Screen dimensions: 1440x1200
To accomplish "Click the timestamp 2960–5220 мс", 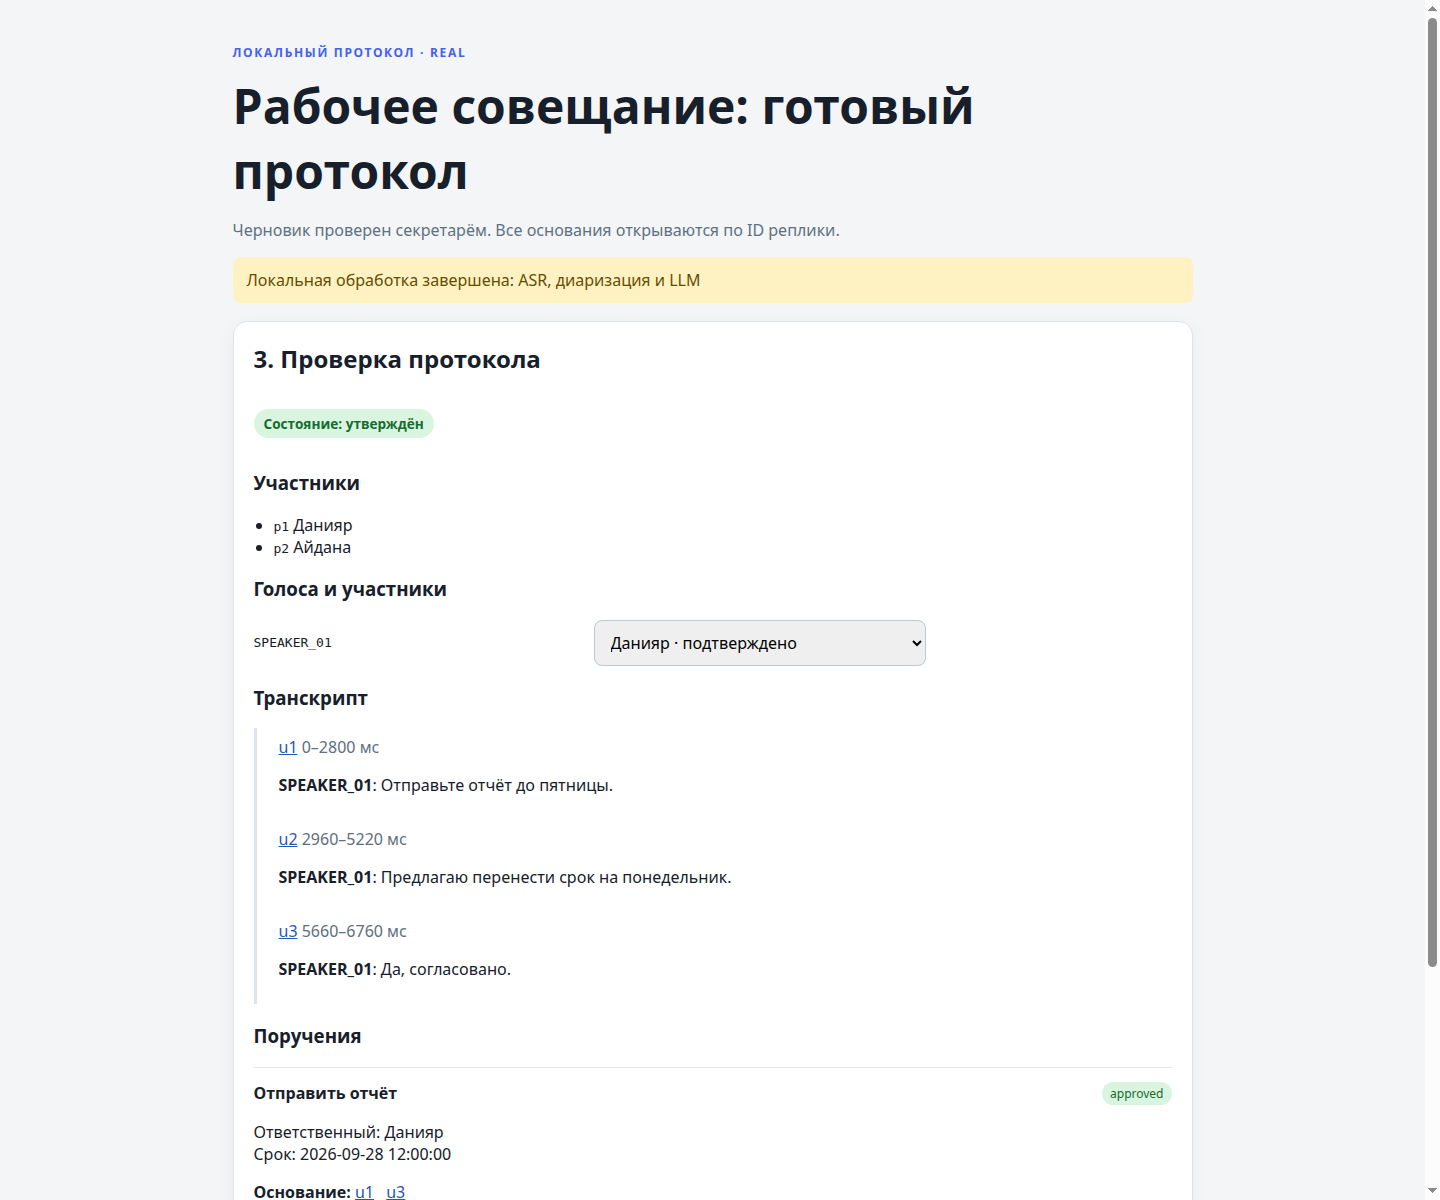I will pos(354,839).
